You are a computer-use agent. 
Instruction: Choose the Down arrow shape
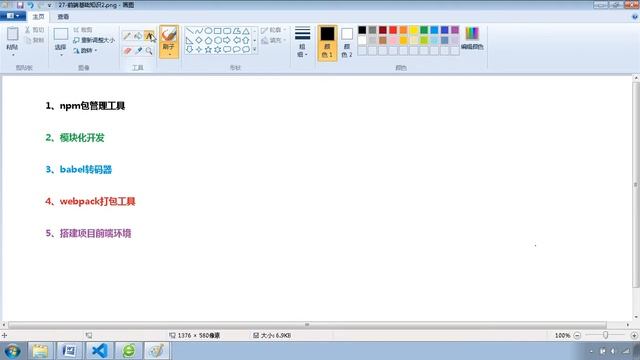click(189, 50)
